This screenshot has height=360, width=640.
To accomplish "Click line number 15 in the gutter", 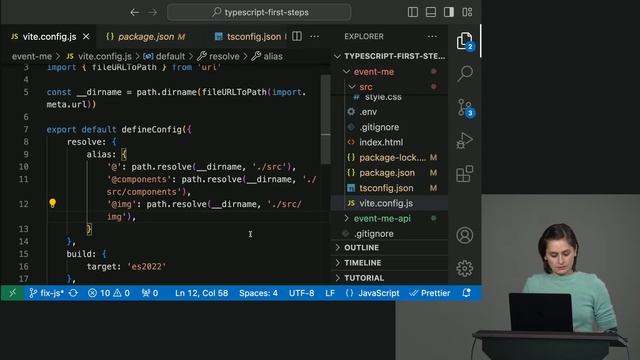I will coord(24,254).
